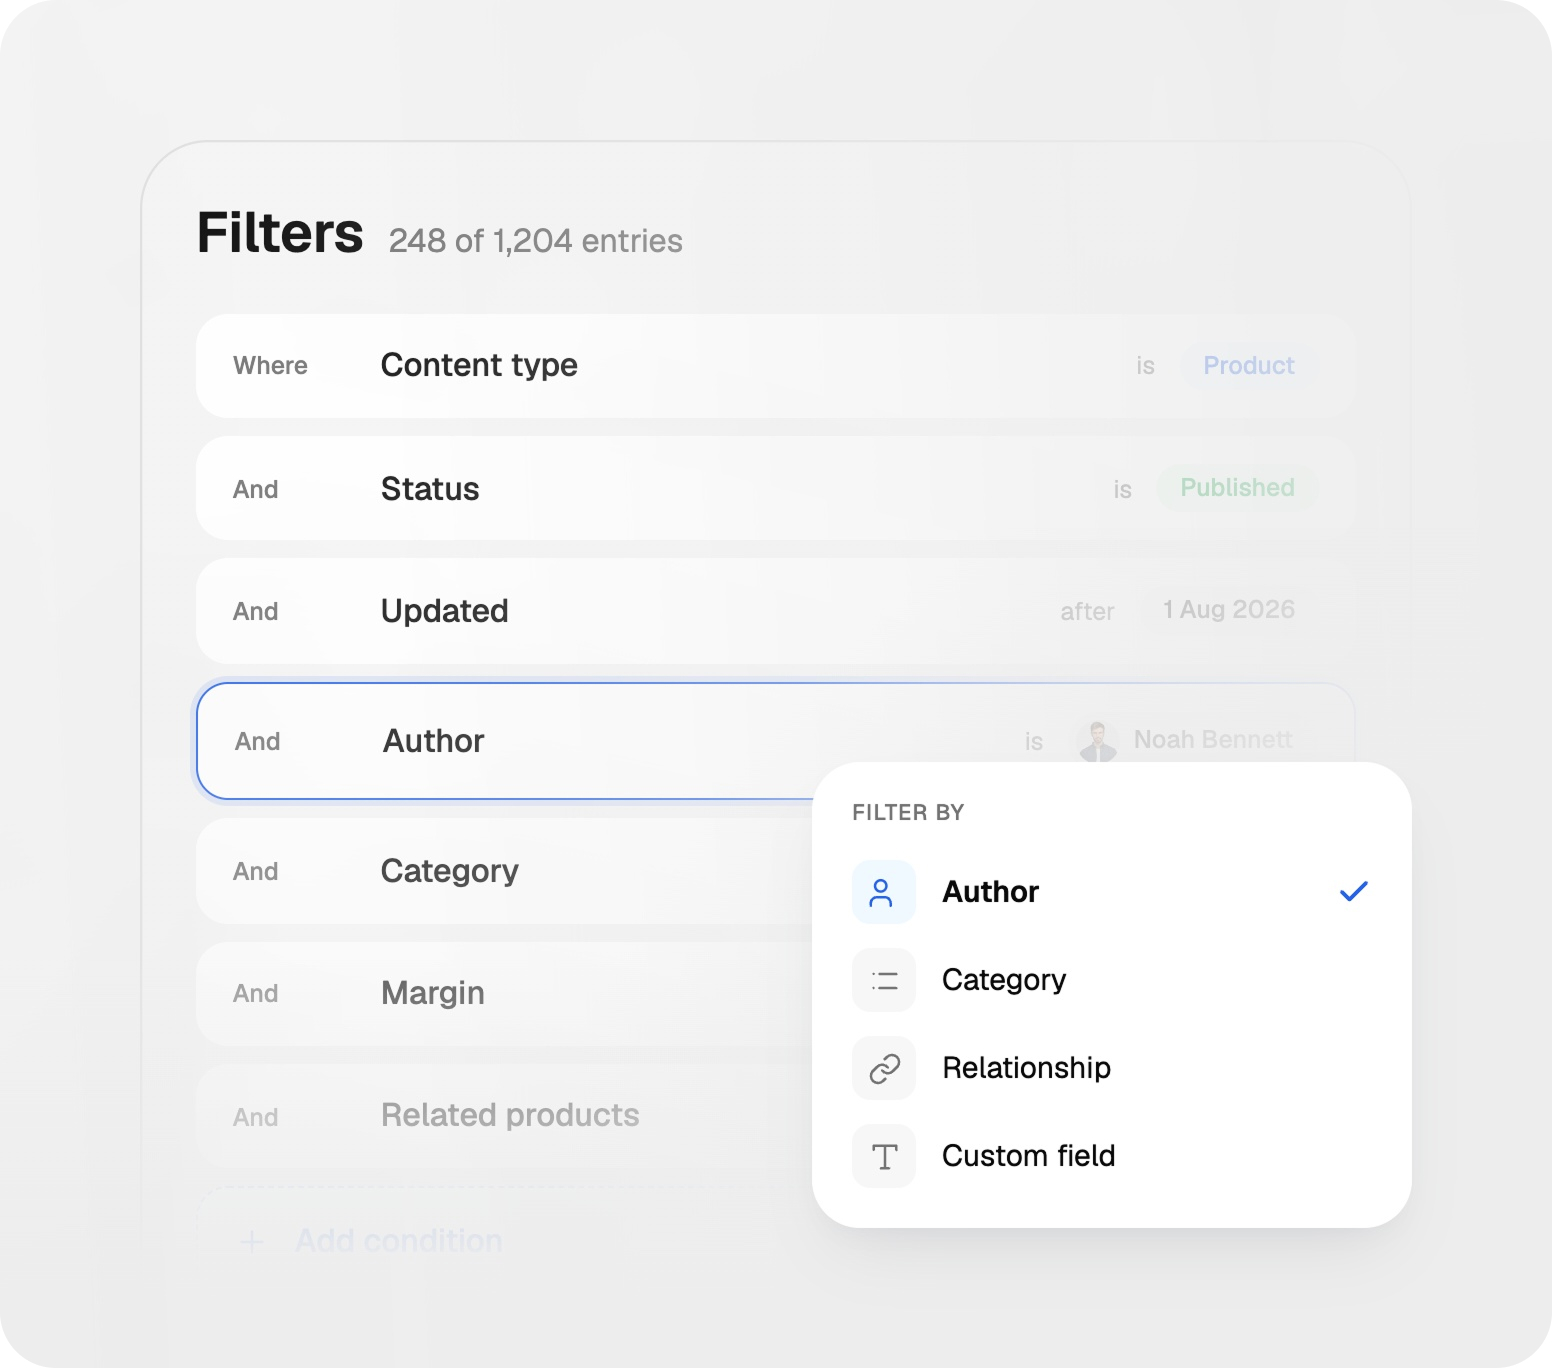Select Author in the Filter By menu
The width and height of the screenshot is (1552, 1368).
tap(1111, 892)
